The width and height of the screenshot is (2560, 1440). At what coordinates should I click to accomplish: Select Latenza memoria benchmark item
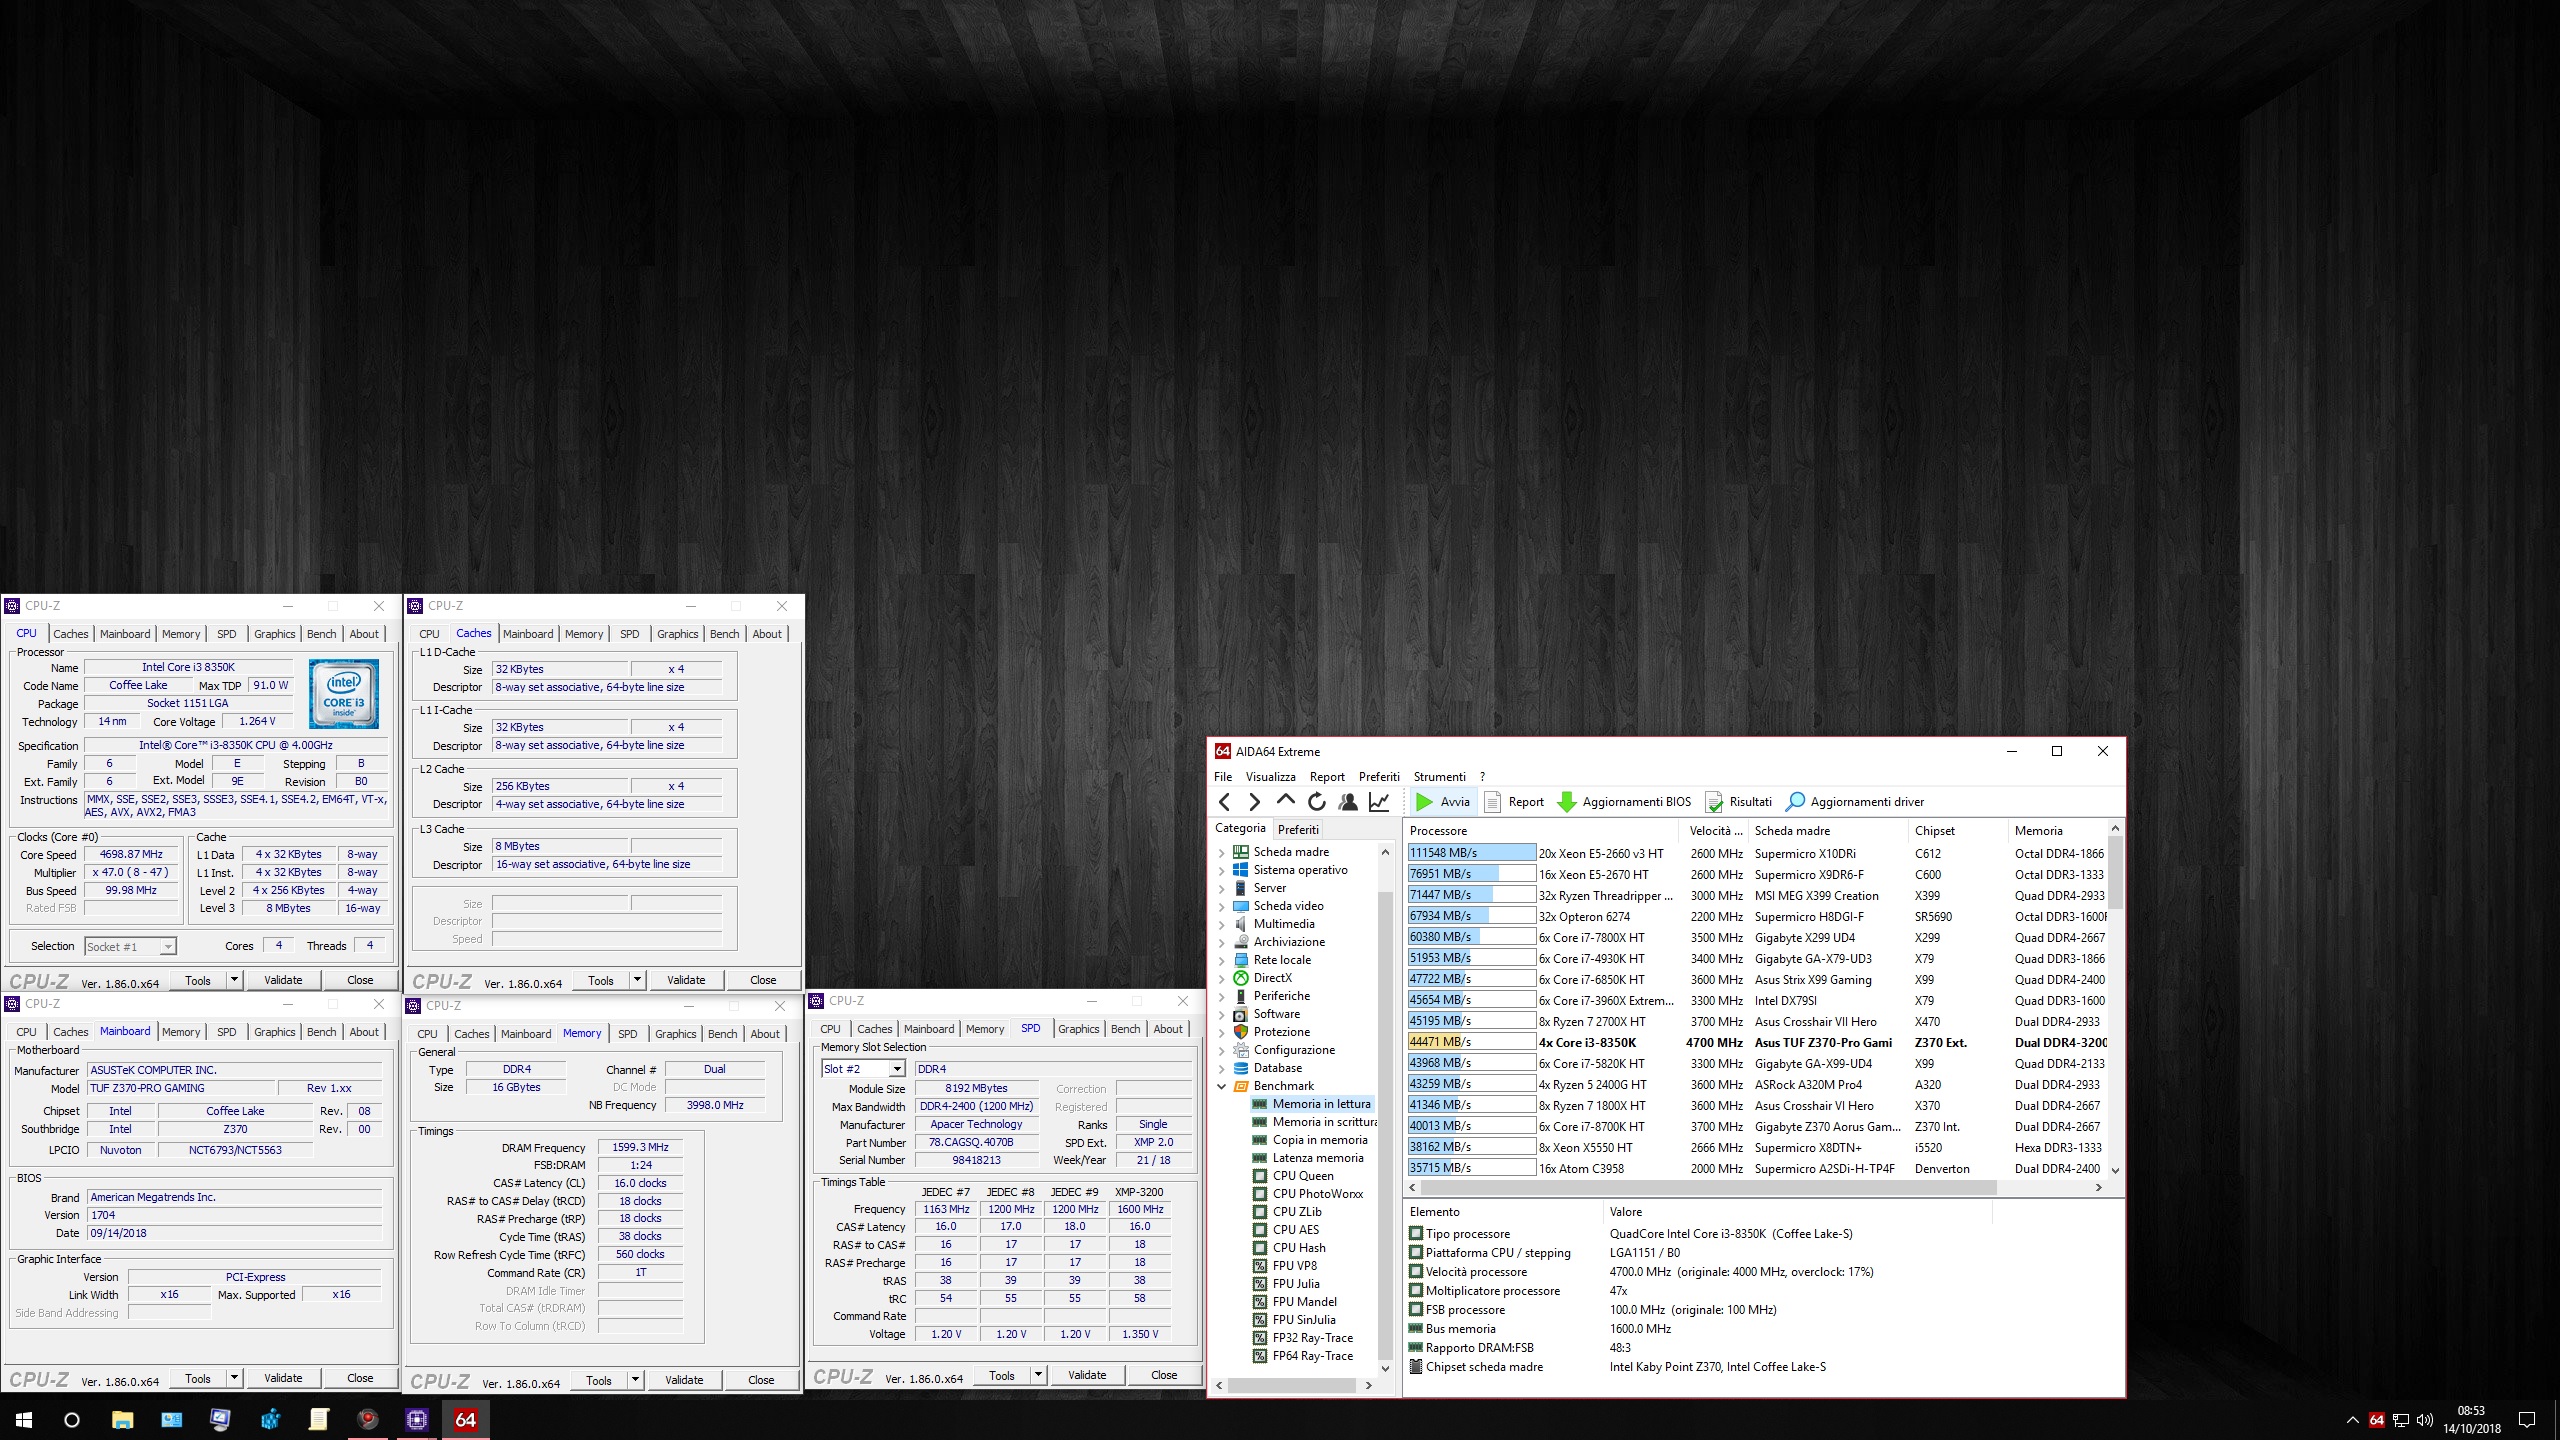(x=1317, y=1157)
